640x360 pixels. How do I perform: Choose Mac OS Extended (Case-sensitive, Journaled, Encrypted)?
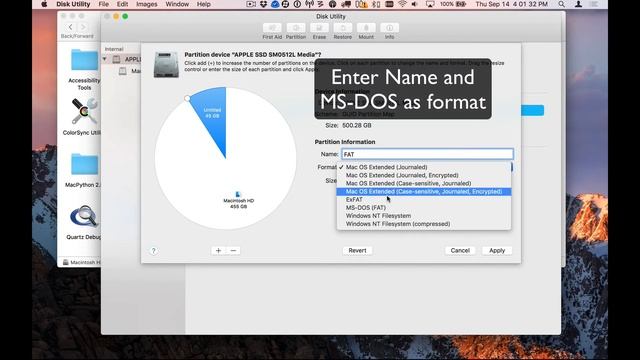tap(424, 191)
